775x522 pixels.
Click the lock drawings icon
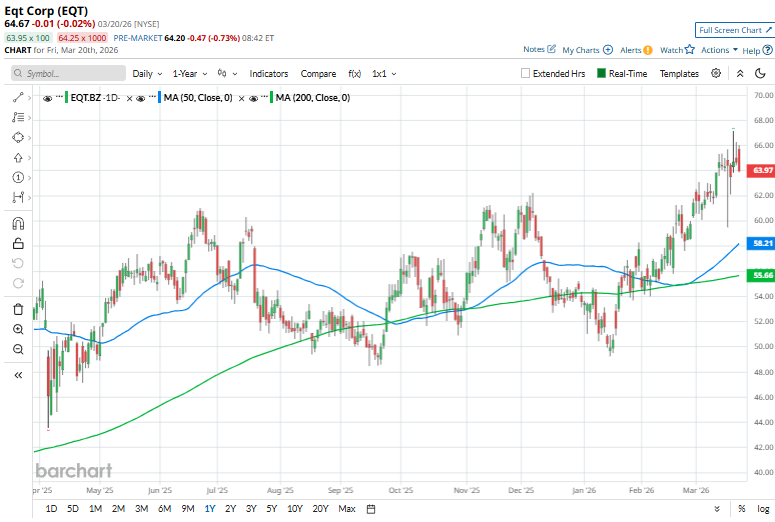pyautogui.click(x=18, y=243)
